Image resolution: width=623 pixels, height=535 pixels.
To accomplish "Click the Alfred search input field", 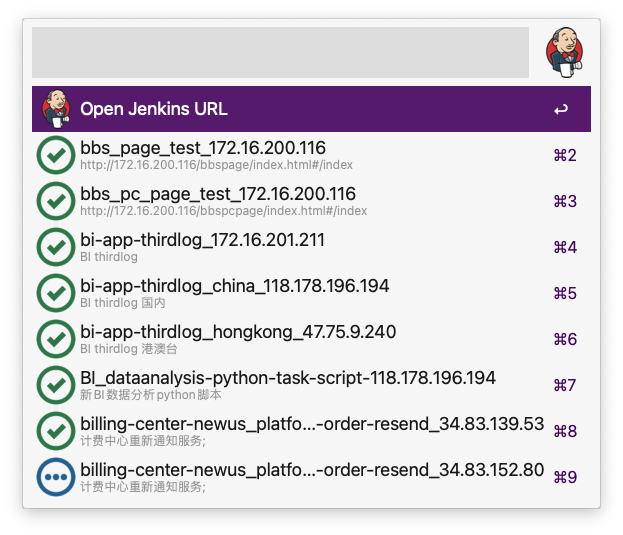I will (x=280, y=52).
